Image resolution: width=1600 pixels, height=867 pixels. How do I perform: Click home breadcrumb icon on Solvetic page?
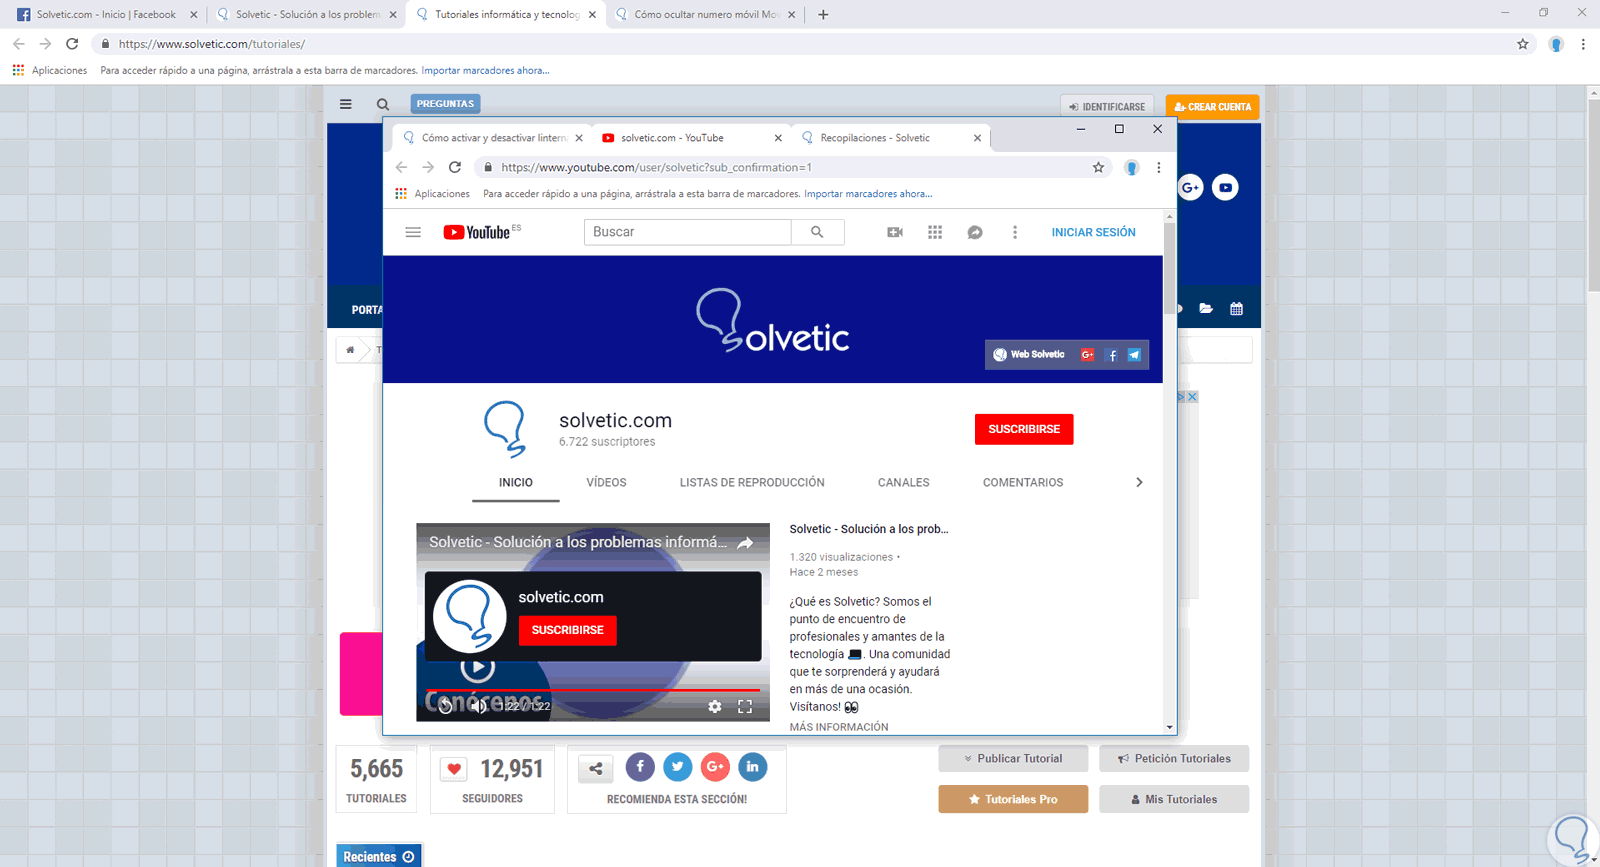pos(350,350)
